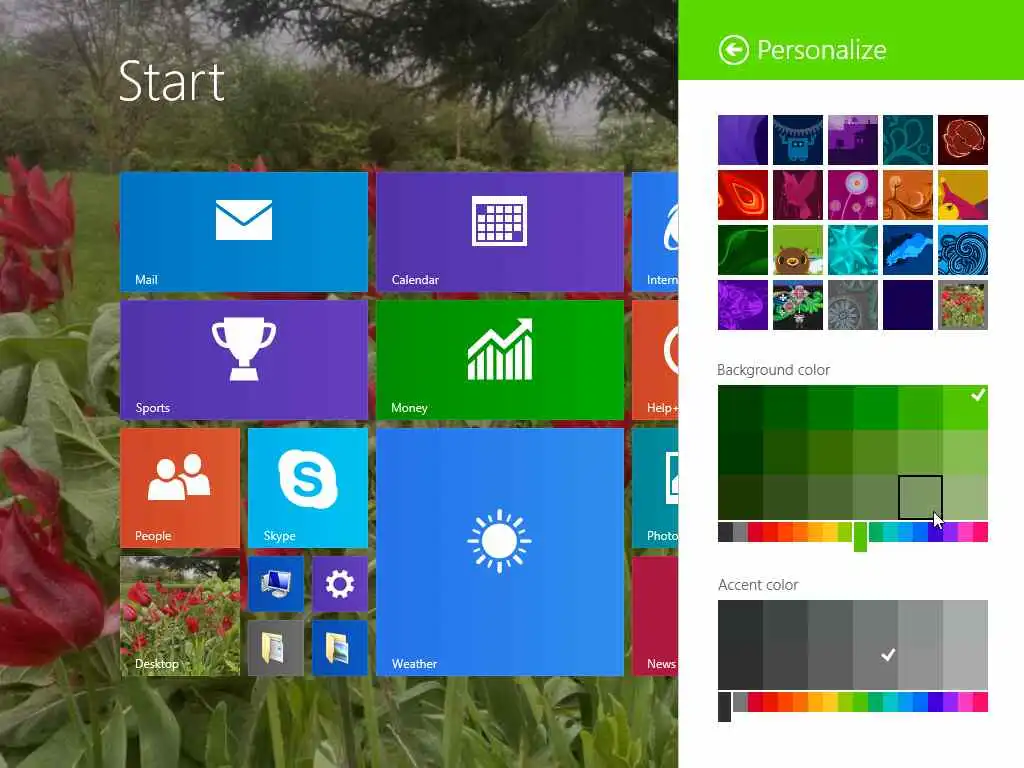The width and height of the screenshot is (1024, 768).
Task: Open the Desktop tile
Action: (180, 615)
